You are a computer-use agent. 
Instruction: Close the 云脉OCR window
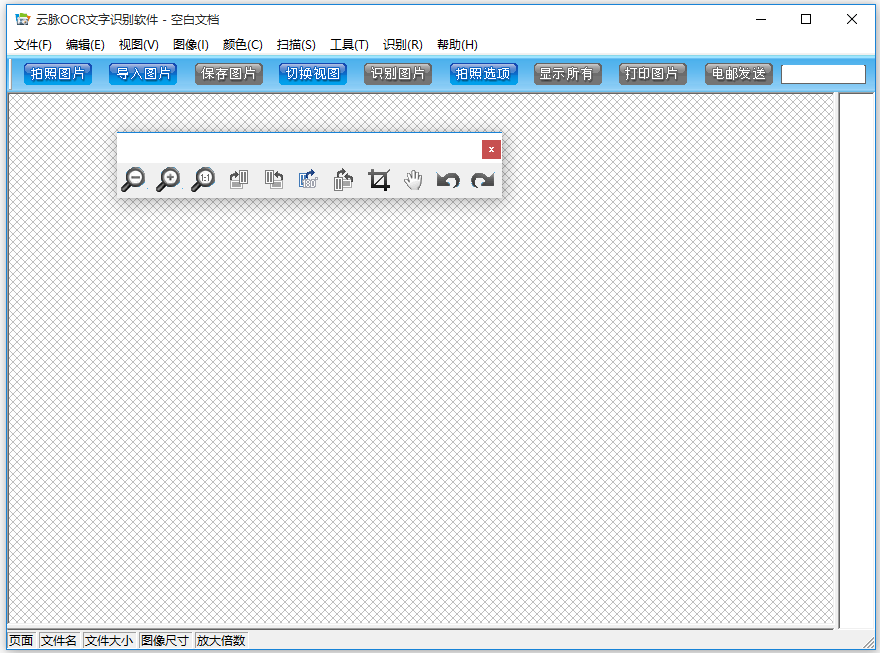click(851, 19)
